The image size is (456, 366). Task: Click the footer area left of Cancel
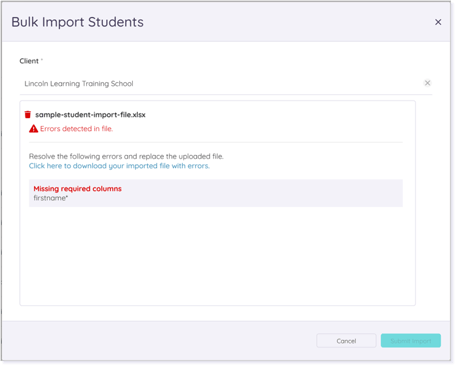click(159, 341)
